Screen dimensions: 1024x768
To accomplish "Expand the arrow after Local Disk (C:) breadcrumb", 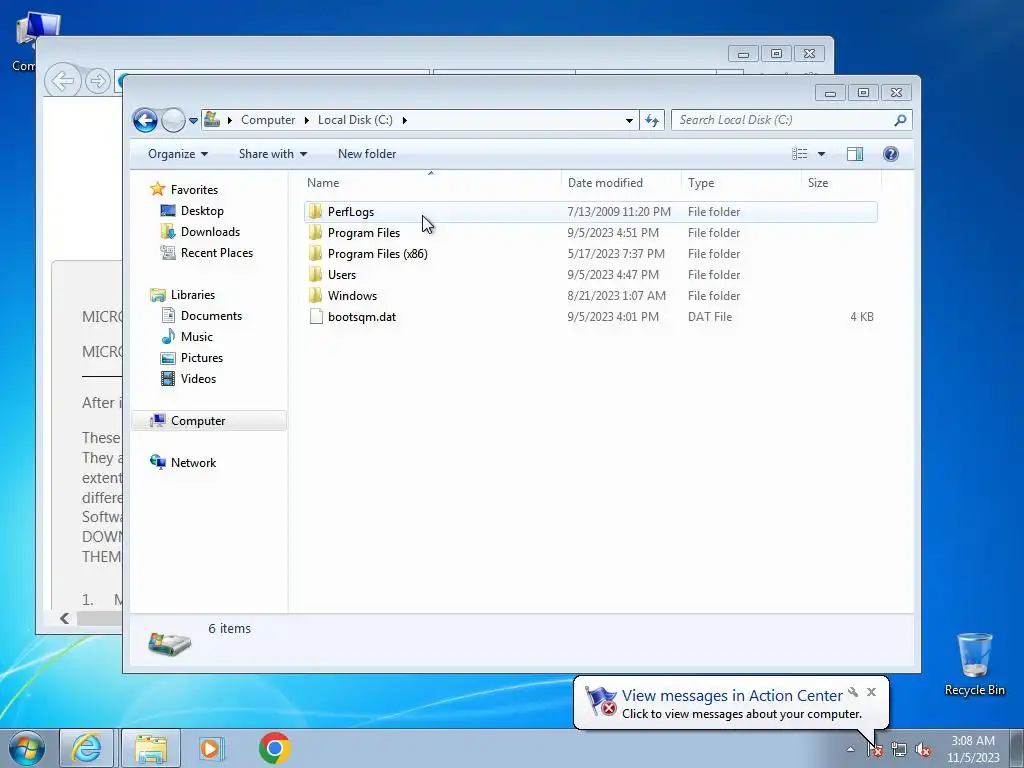I will [x=405, y=120].
